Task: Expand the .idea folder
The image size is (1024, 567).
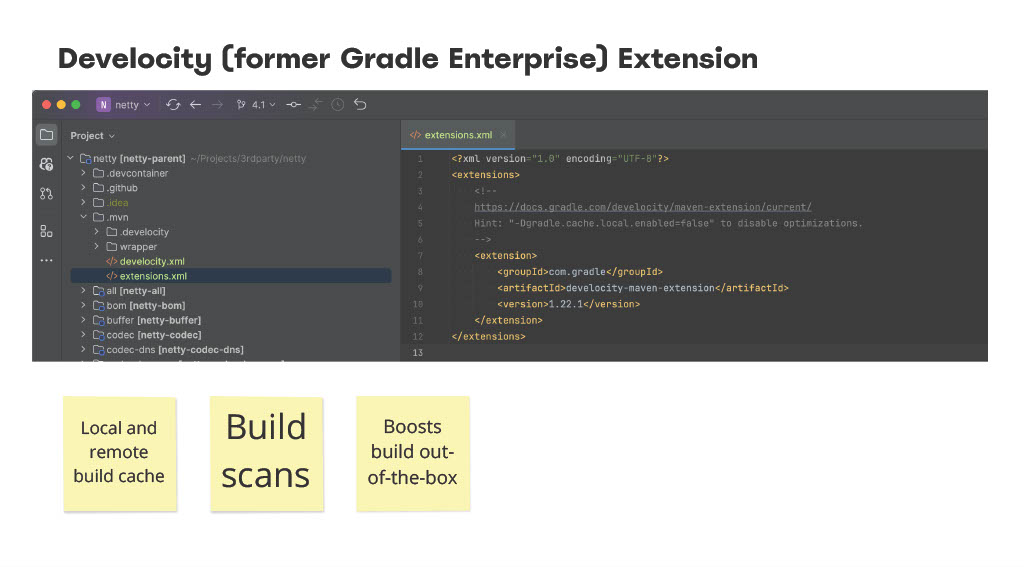Action: coord(84,202)
